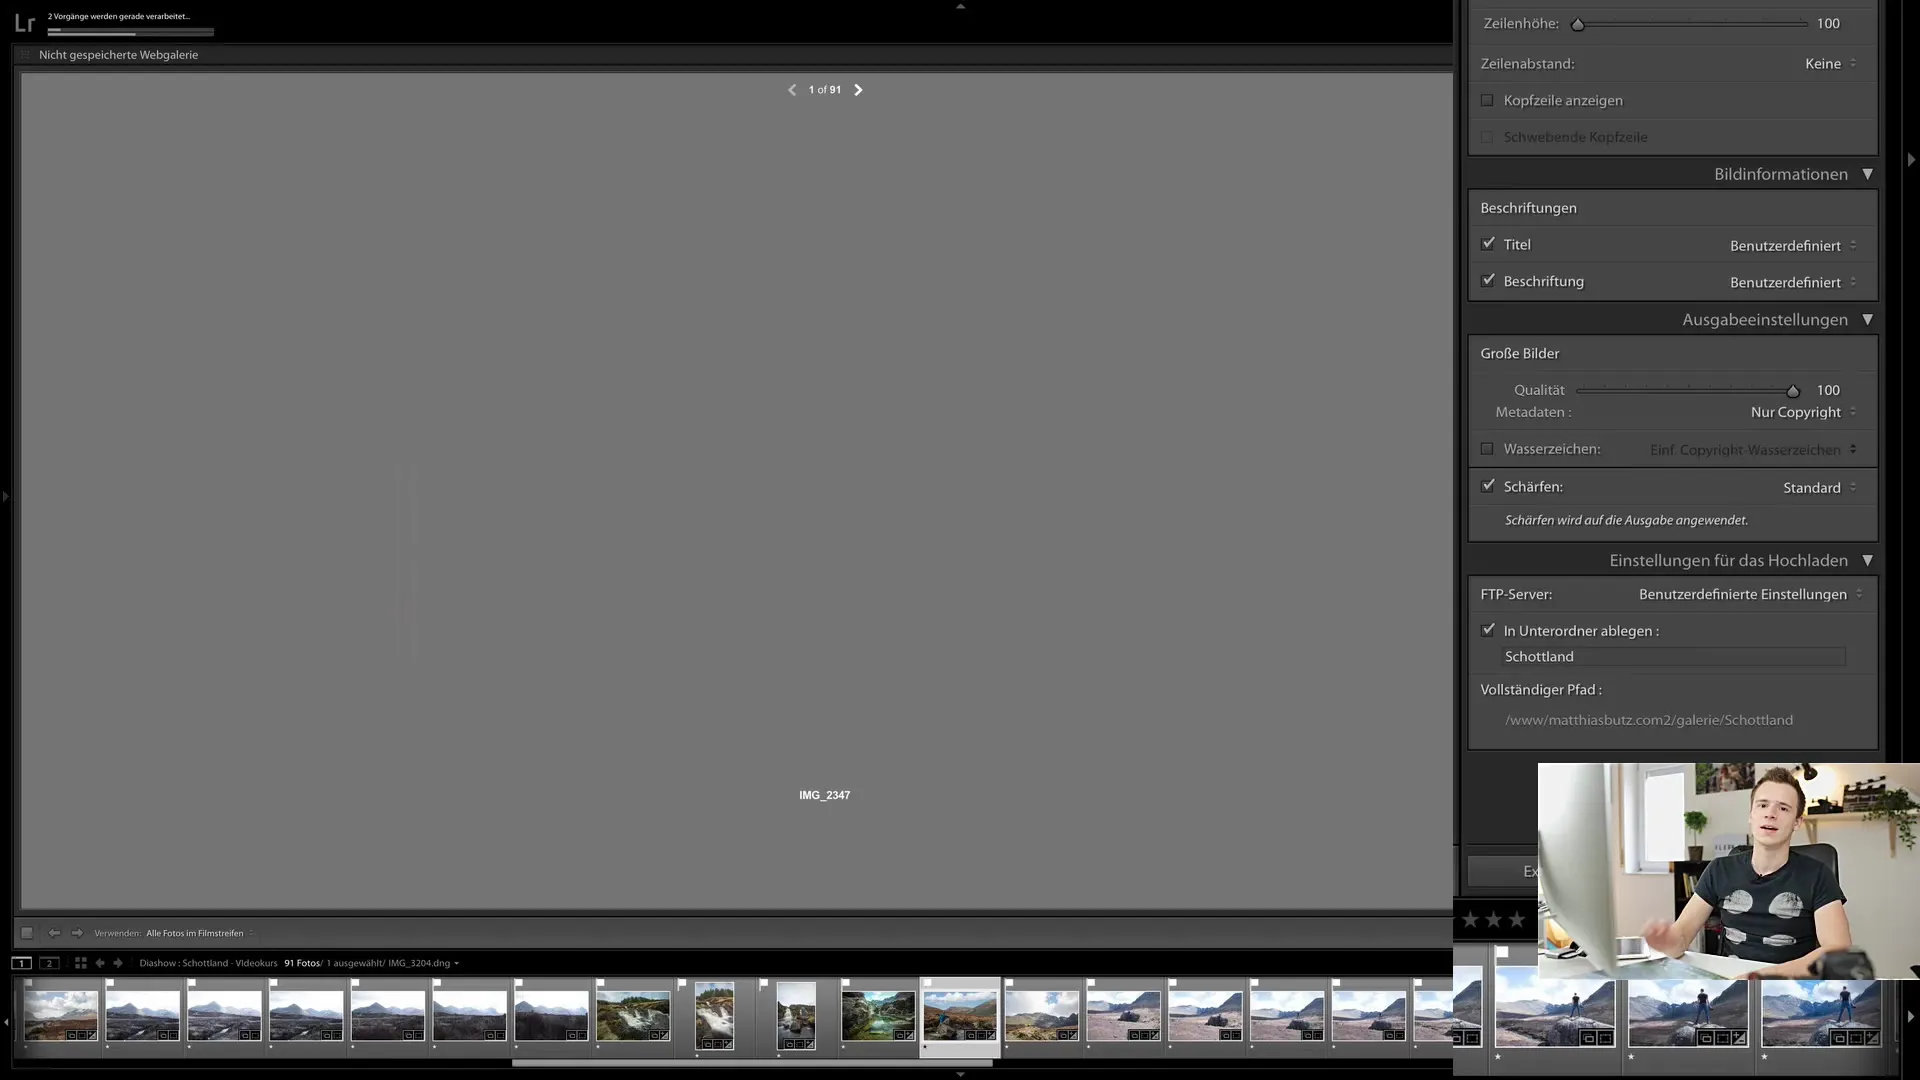Toggle In Unterordner ablegen checkbox
Image resolution: width=1920 pixels, height=1080 pixels.
coord(1488,630)
